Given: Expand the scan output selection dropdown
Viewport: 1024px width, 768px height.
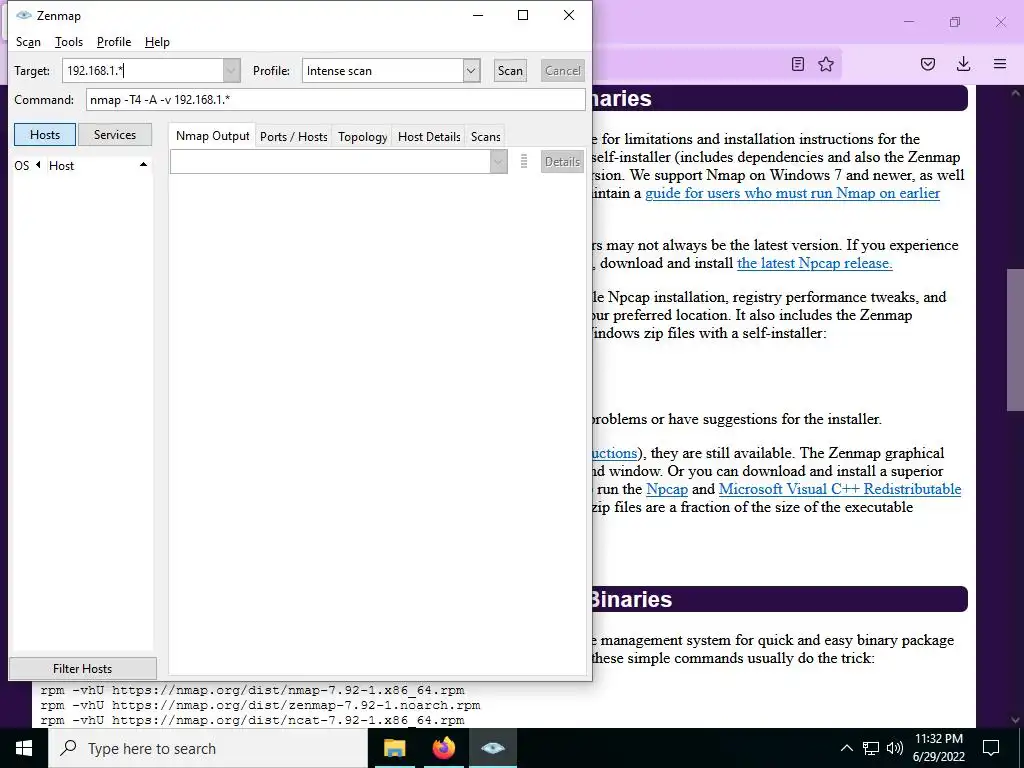Looking at the screenshot, I should [x=498, y=161].
